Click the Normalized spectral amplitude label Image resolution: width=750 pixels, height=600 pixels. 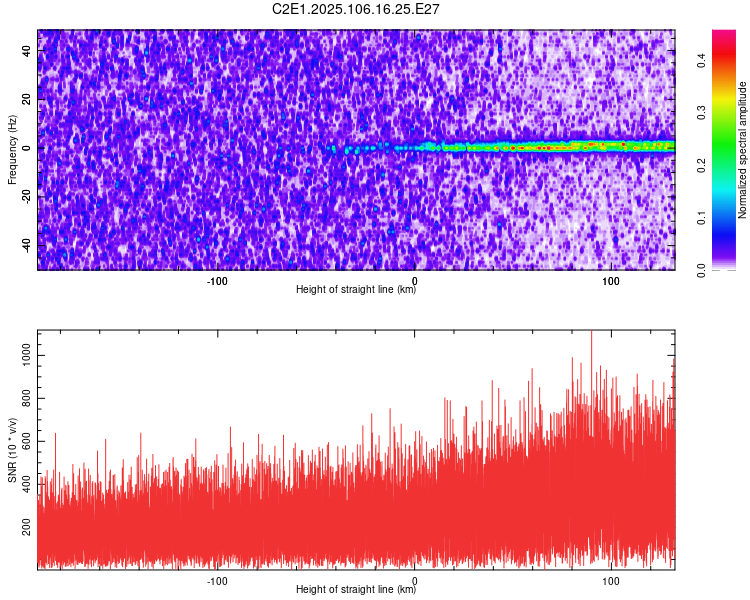coord(742,150)
